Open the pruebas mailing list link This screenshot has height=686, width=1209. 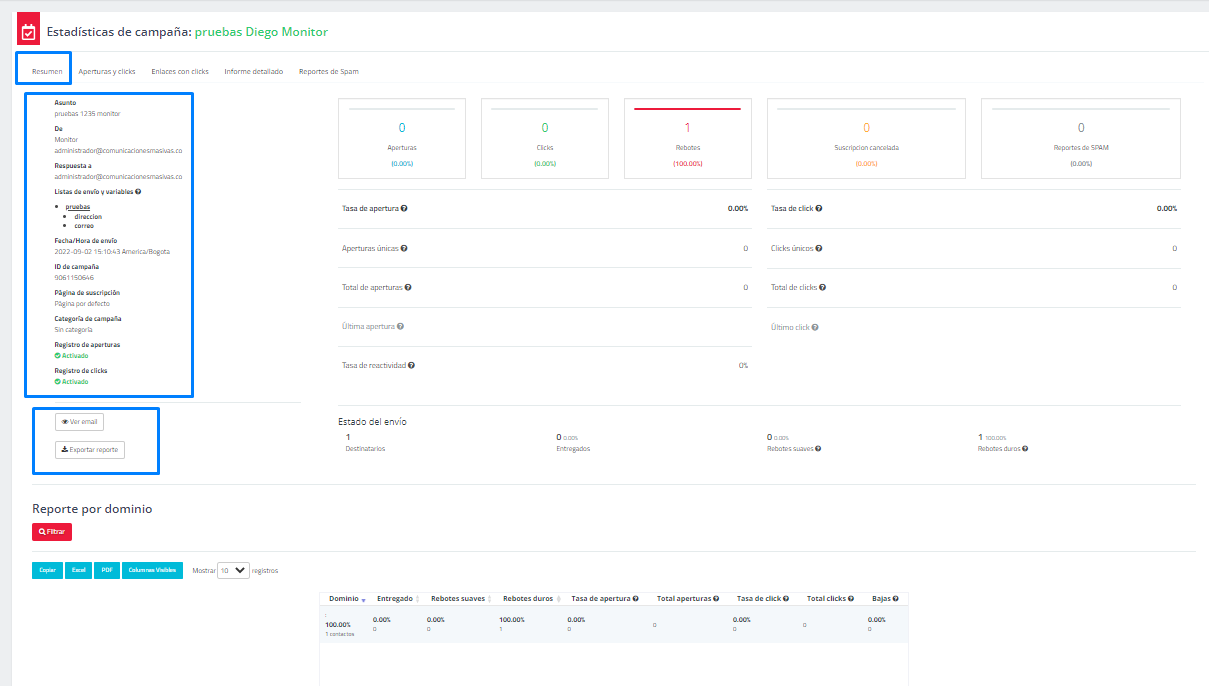pos(78,206)
